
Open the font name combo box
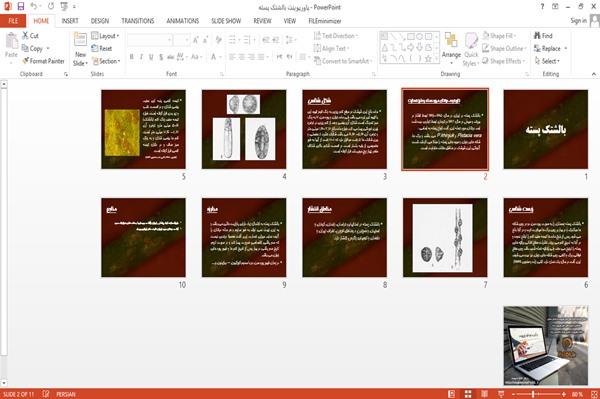tap(150, 40)
